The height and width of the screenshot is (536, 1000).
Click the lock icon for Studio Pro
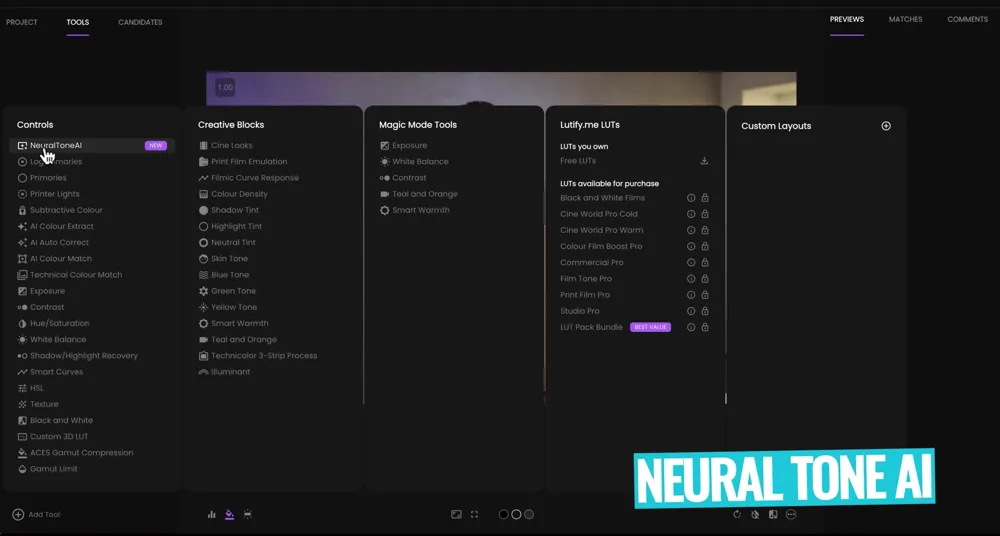tap(705, 311)
